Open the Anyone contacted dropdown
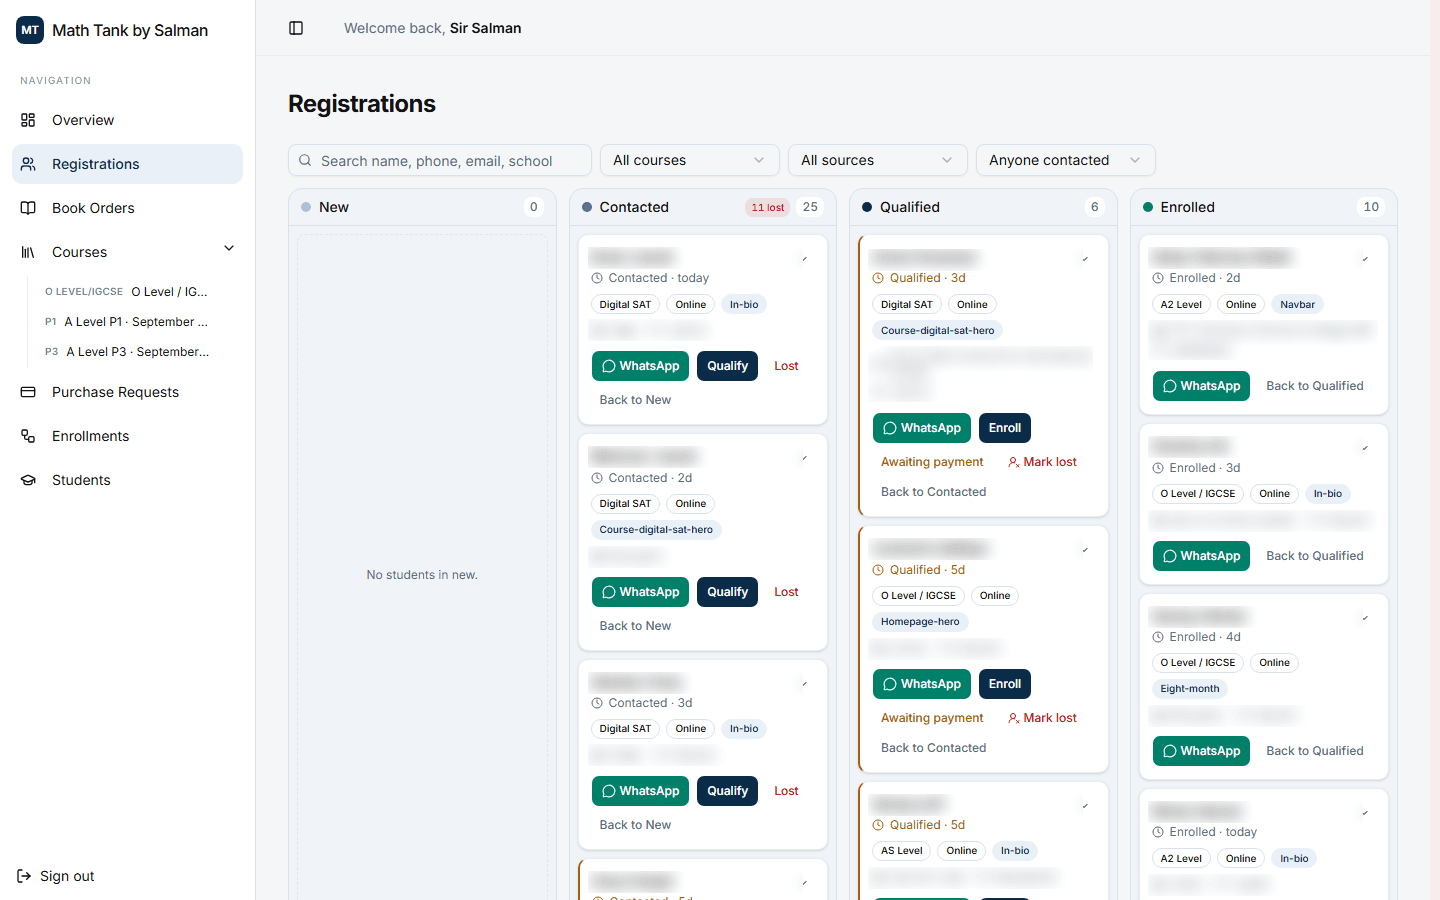This screenshot has width=1440, height=900. click(x=1065, y=160)
